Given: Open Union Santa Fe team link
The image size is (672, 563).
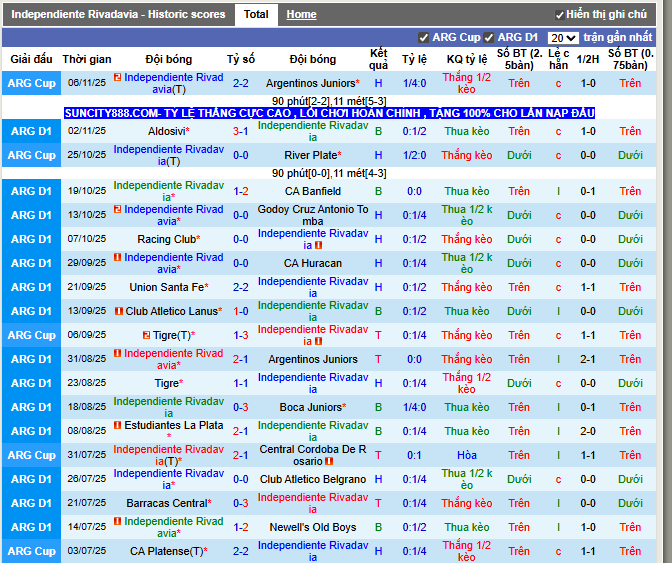Looking at the screenshot, I should click(168, 287).
